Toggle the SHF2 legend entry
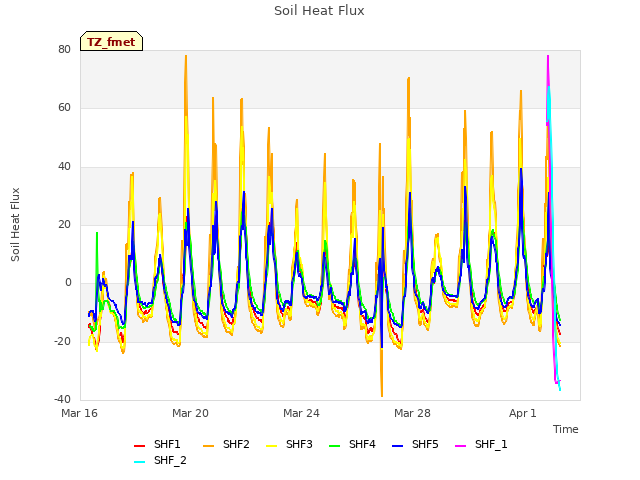Viewport: 640px width, 480px height. pos(226,444)
